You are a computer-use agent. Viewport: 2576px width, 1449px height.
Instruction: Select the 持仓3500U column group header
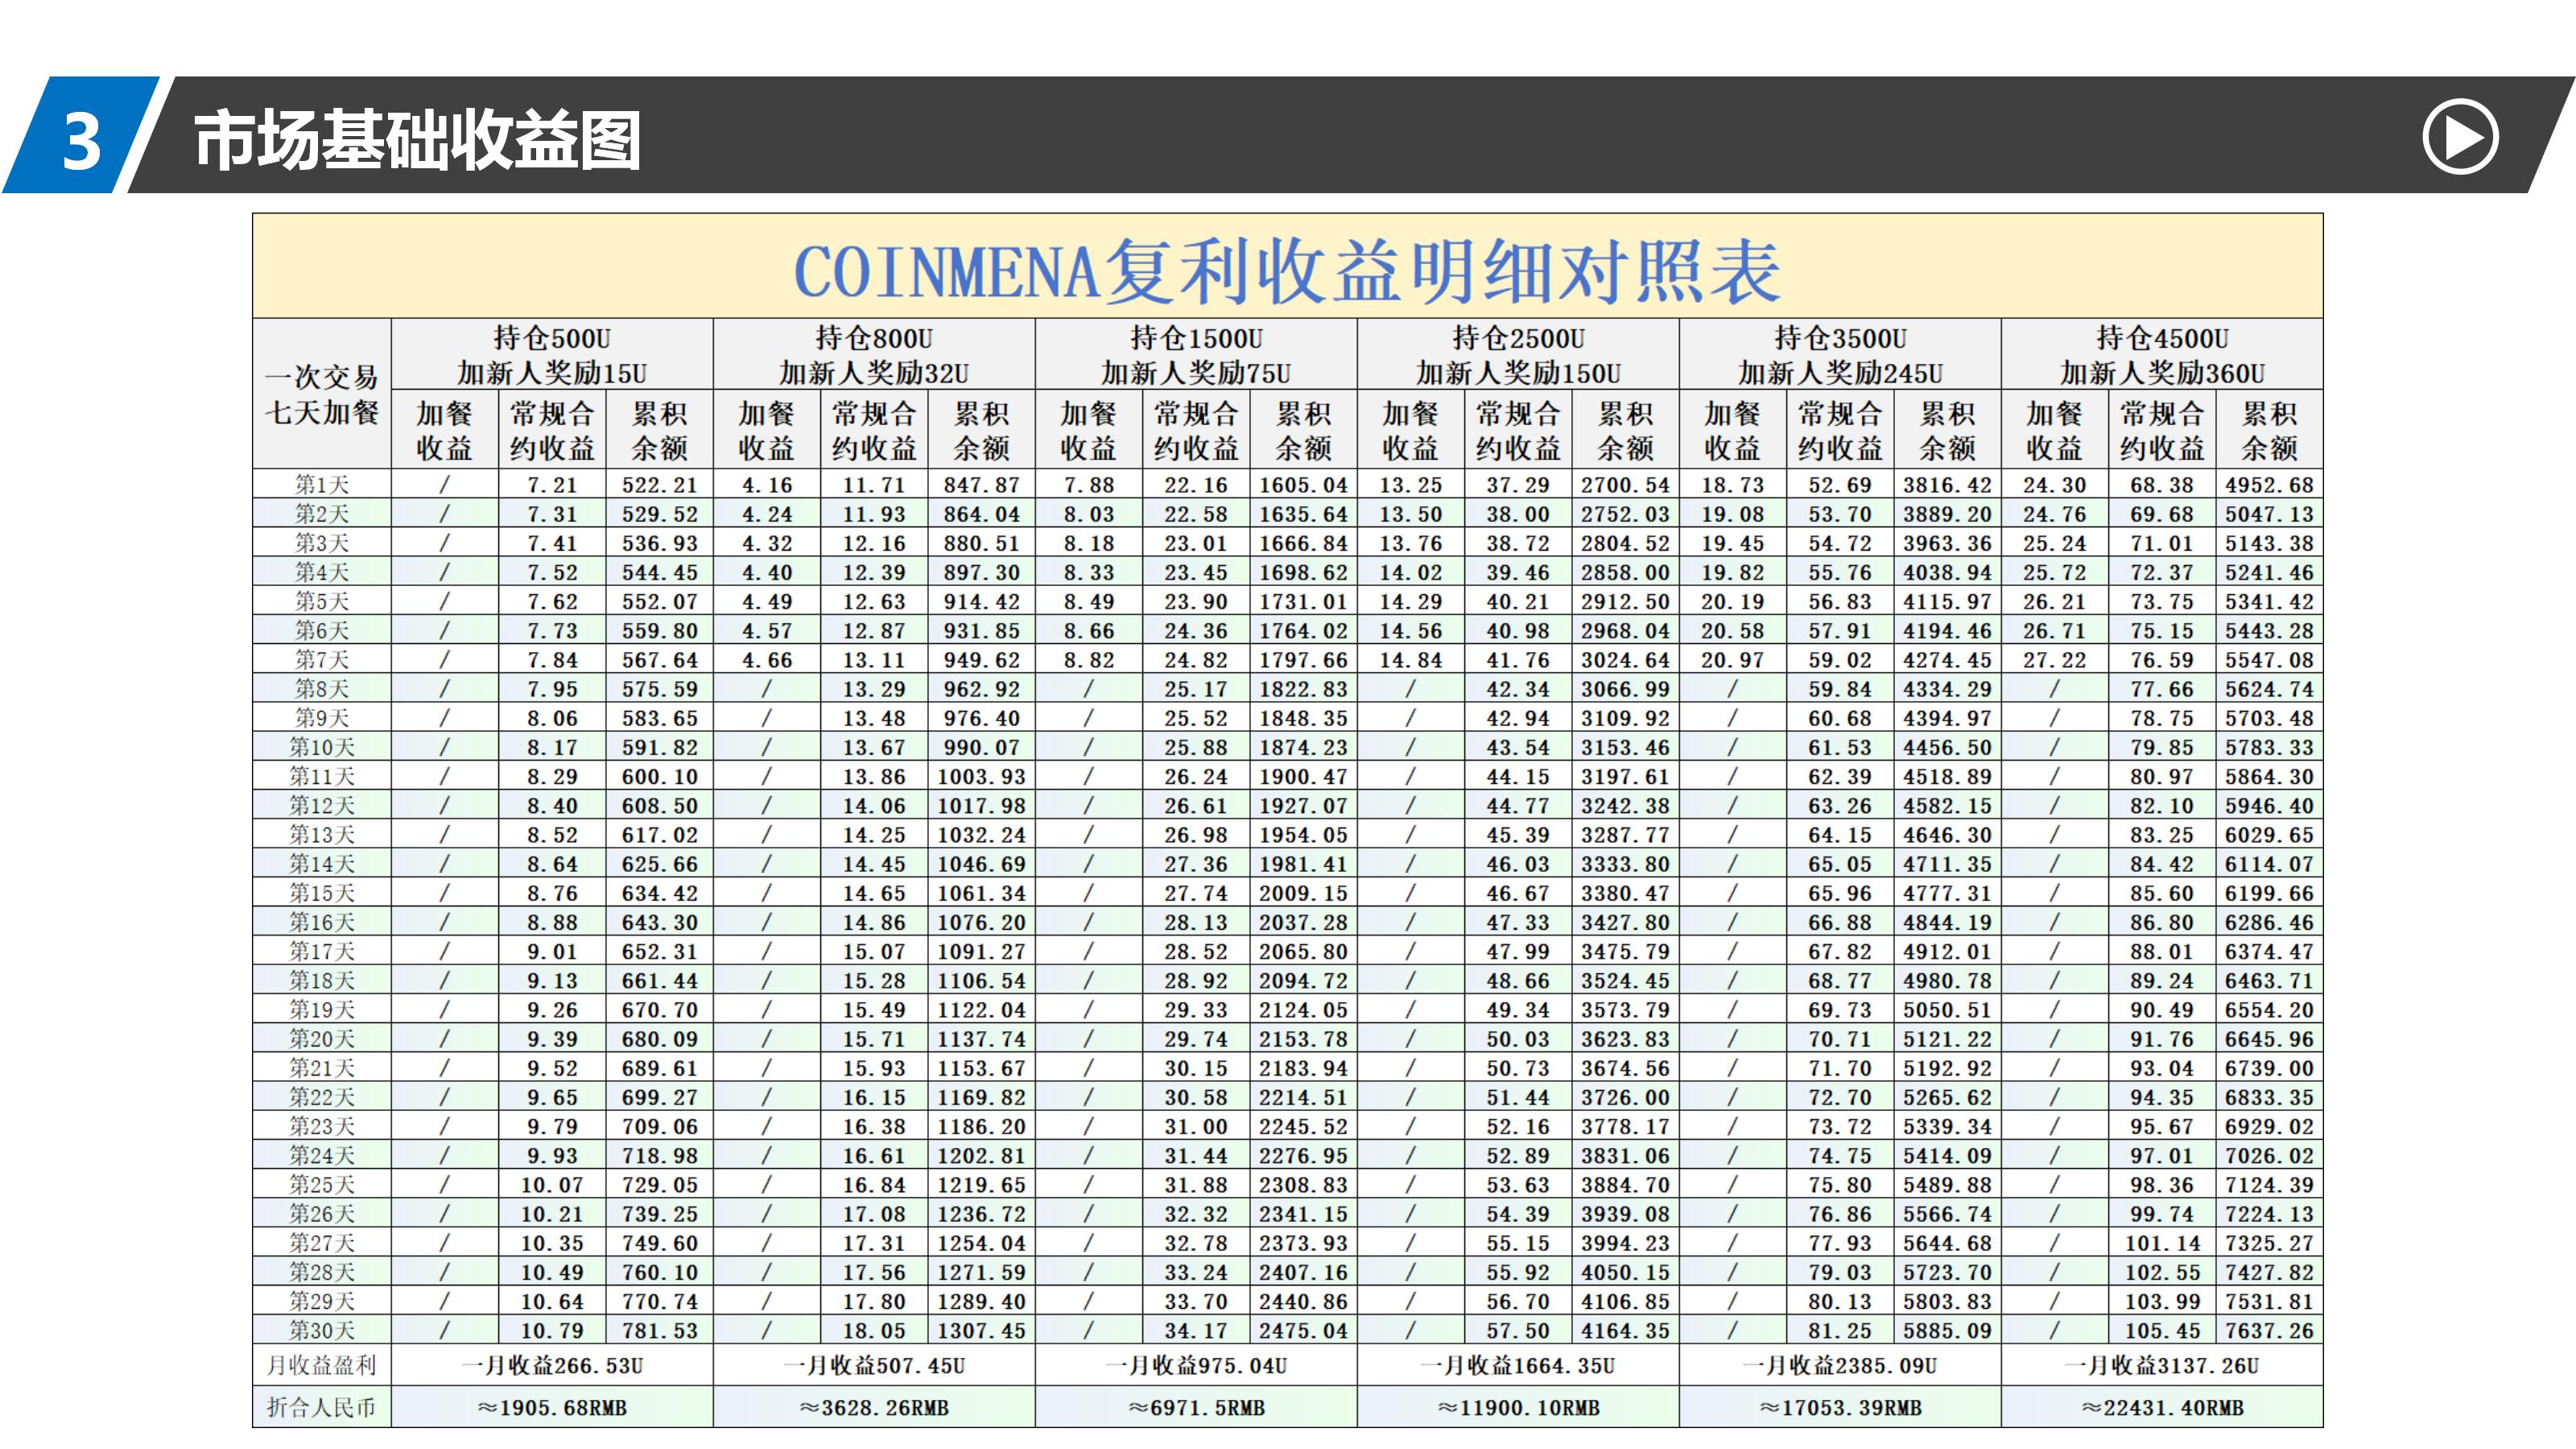[1840, 355]
